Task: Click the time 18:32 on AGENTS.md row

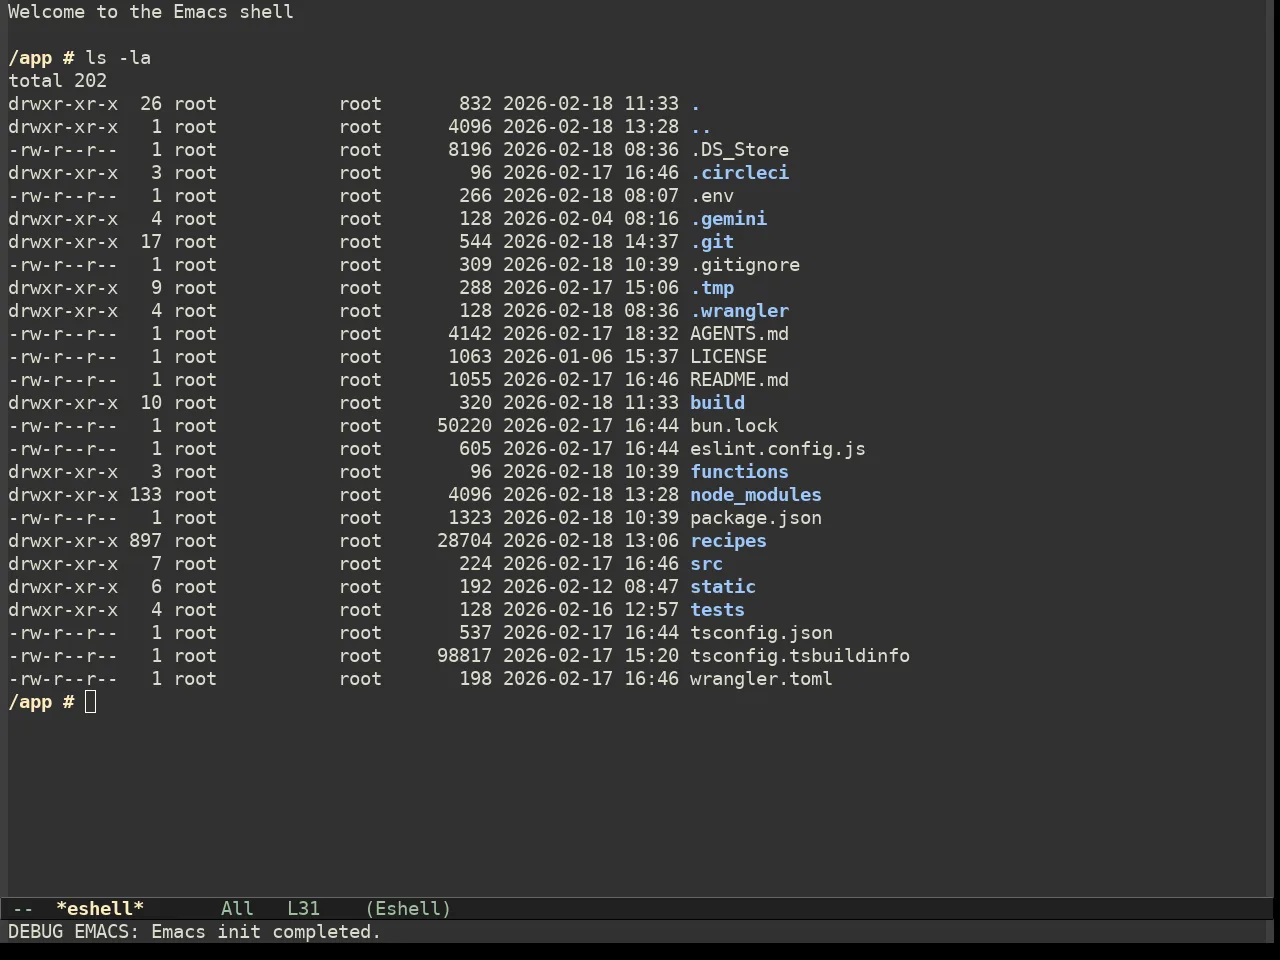Action: click(x=651, y=334)
